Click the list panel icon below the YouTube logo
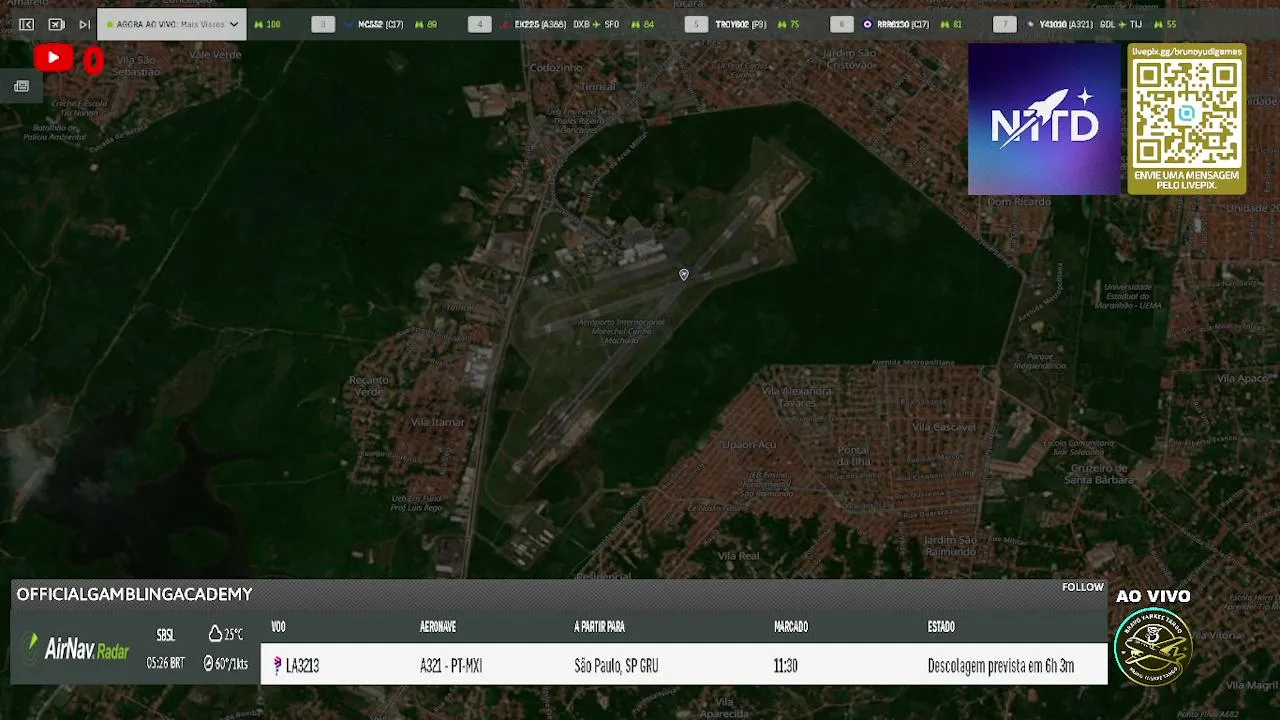 (x=21, y=87)
